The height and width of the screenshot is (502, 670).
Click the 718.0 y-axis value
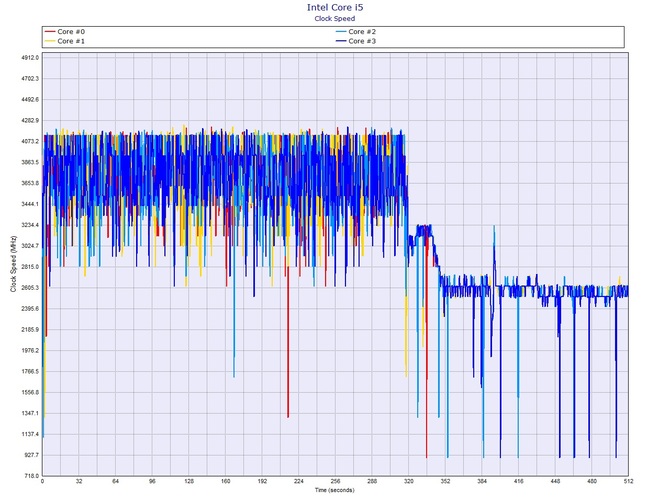(x=32, y=476)
